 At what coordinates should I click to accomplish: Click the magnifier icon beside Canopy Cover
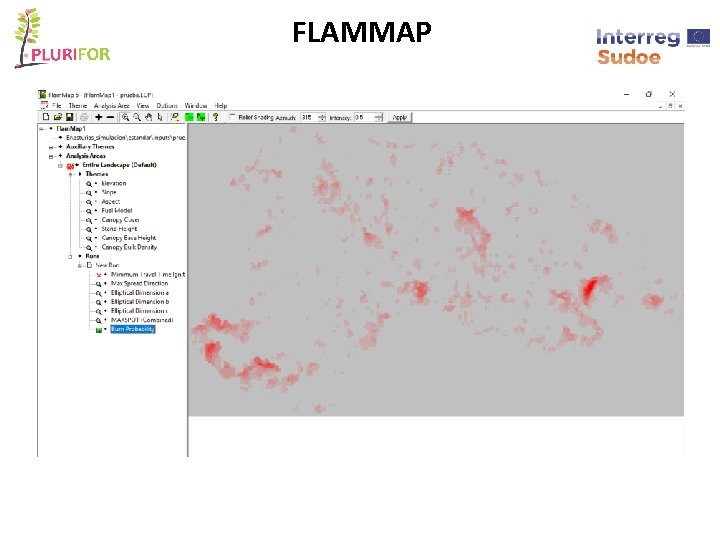tap(89, 220)
